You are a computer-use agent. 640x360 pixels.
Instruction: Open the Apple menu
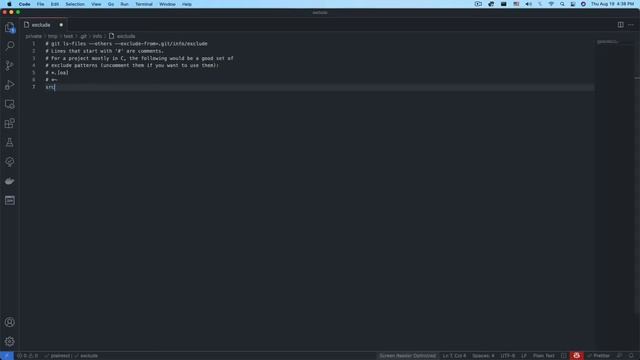click(9, 4)
